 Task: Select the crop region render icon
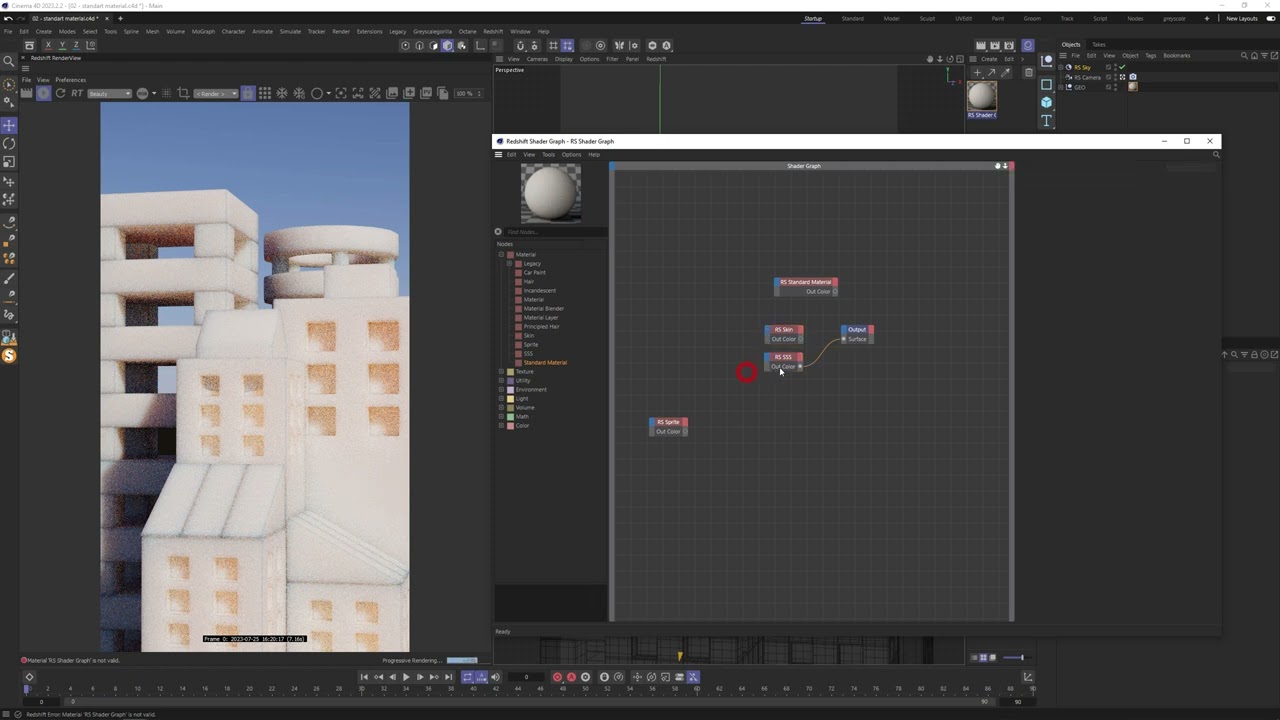coord(183,93)
